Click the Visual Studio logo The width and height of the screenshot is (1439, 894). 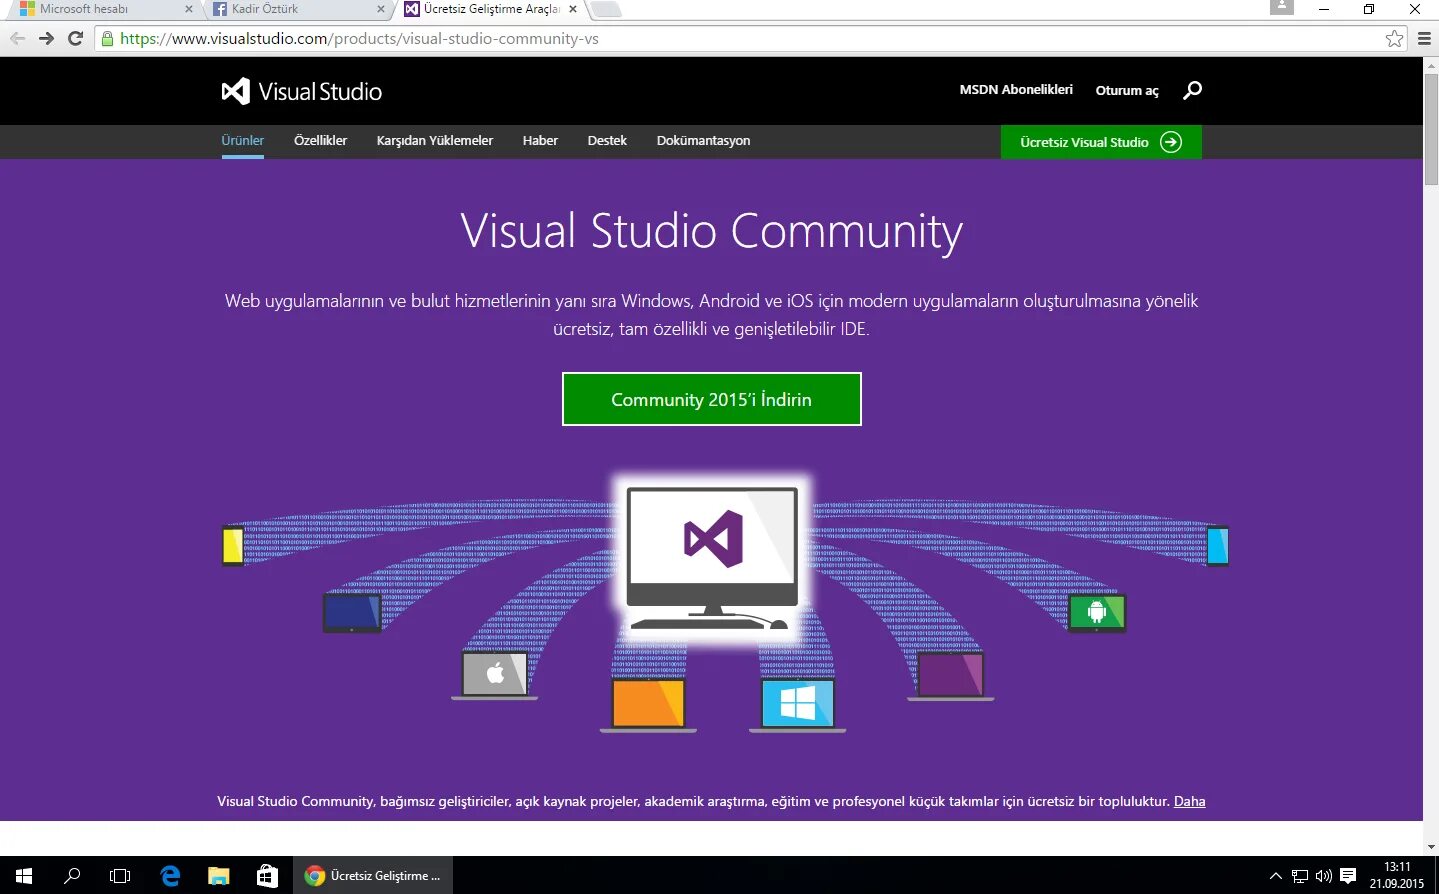[x=301, y=91]
